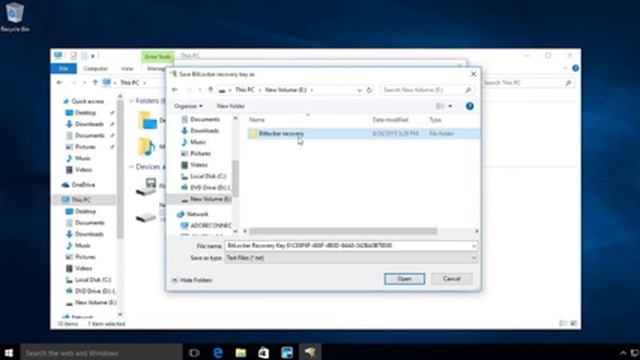Click the Cancel button
The width and height of the screenshot is (640, 360).
452,279
